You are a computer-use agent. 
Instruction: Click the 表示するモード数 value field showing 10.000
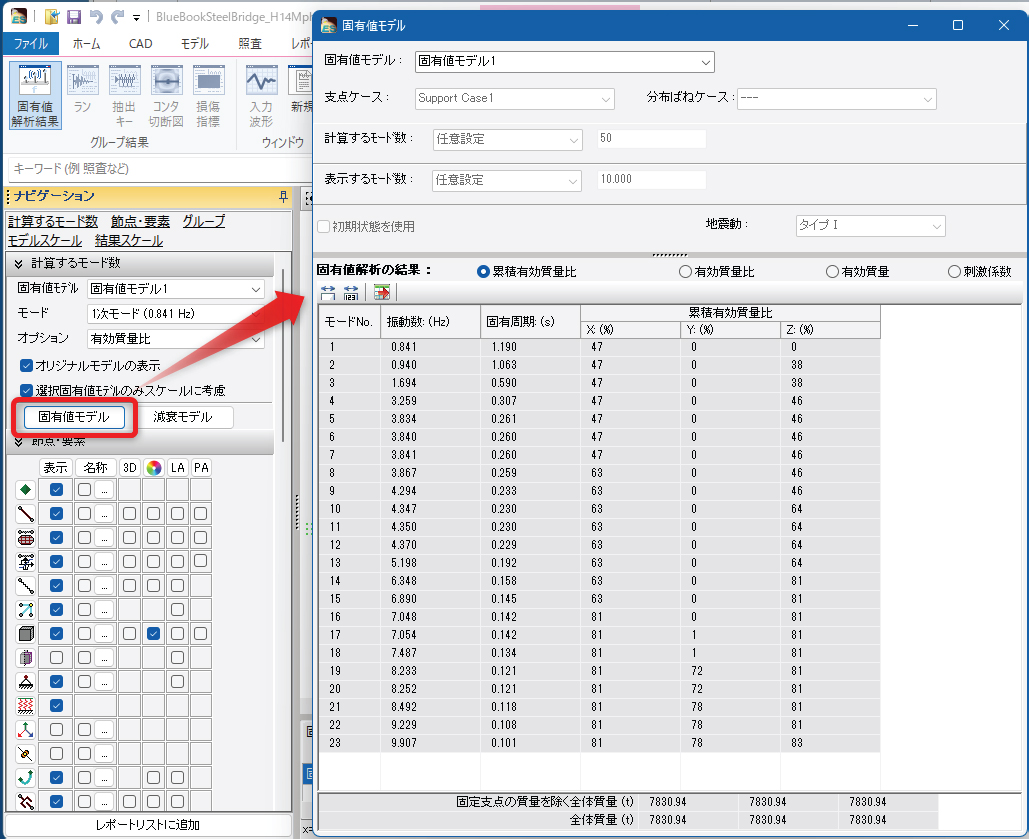coord(651,179)
